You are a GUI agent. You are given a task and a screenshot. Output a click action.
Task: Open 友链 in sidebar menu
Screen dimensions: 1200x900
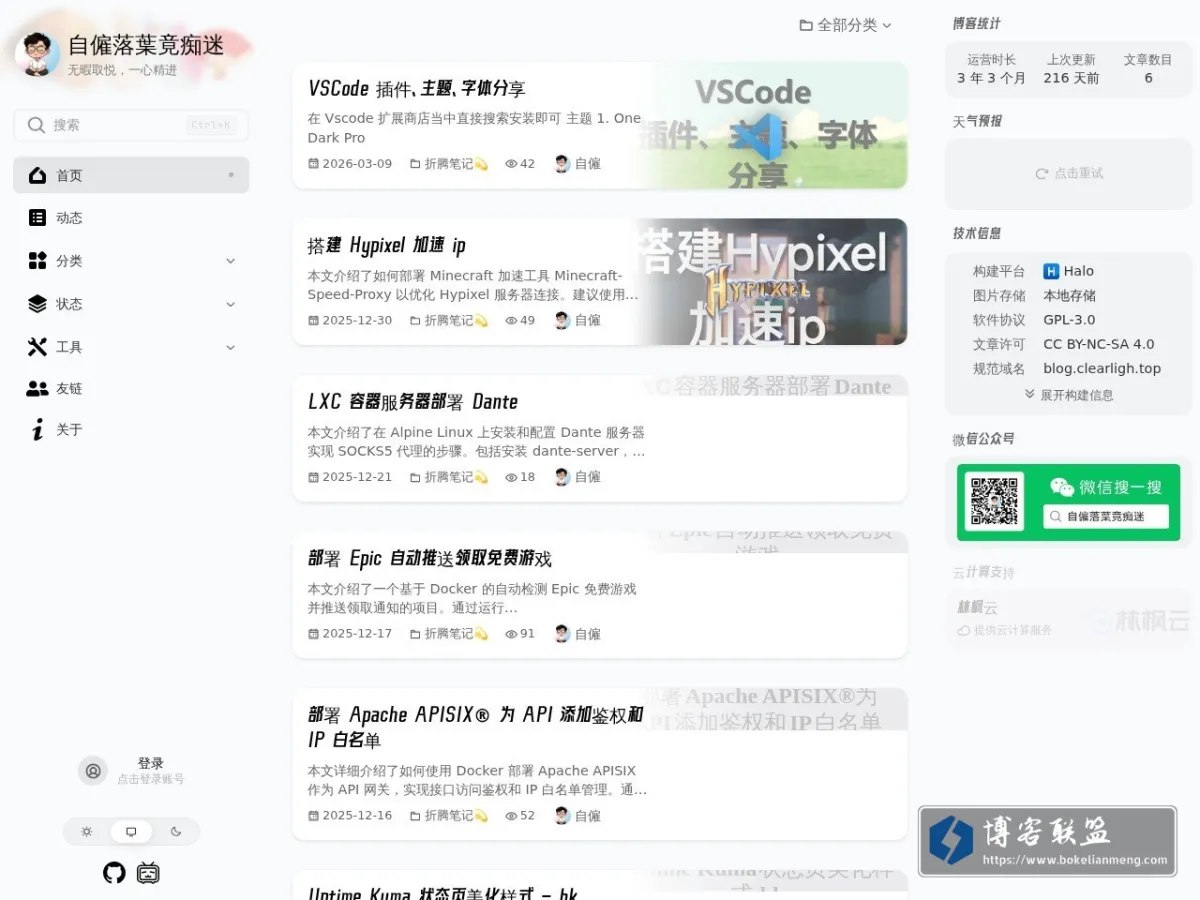[x=131, y=388]
